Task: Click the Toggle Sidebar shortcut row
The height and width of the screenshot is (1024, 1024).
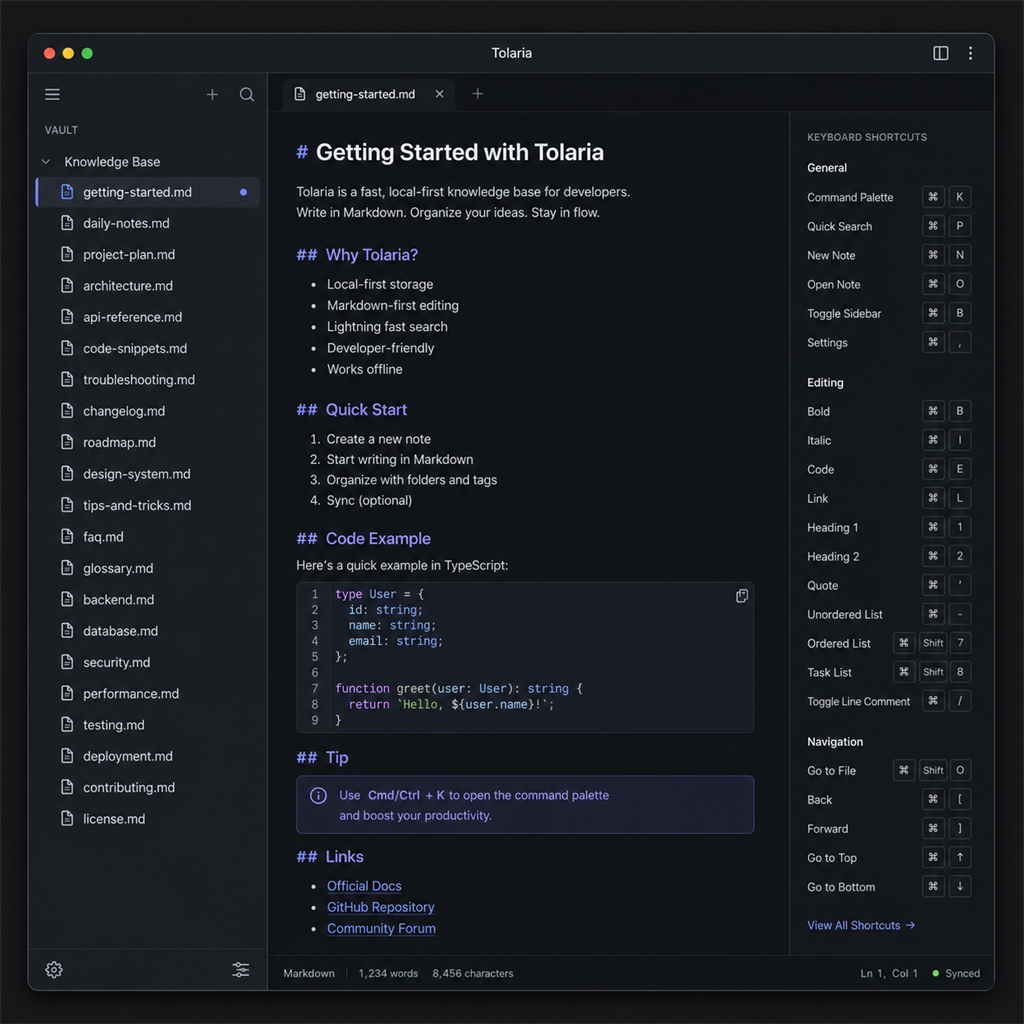Action: point(889,313)
